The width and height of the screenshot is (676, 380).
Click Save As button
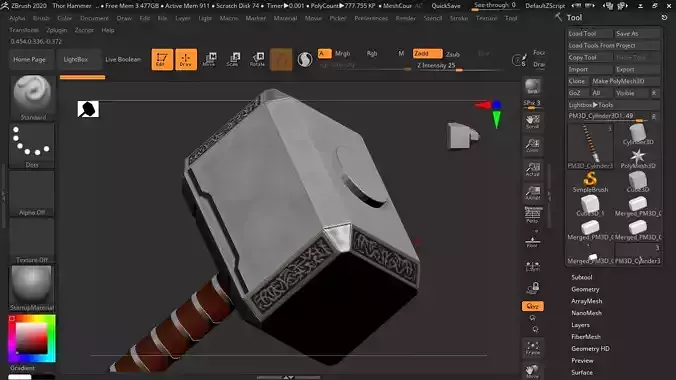(637, 34)
